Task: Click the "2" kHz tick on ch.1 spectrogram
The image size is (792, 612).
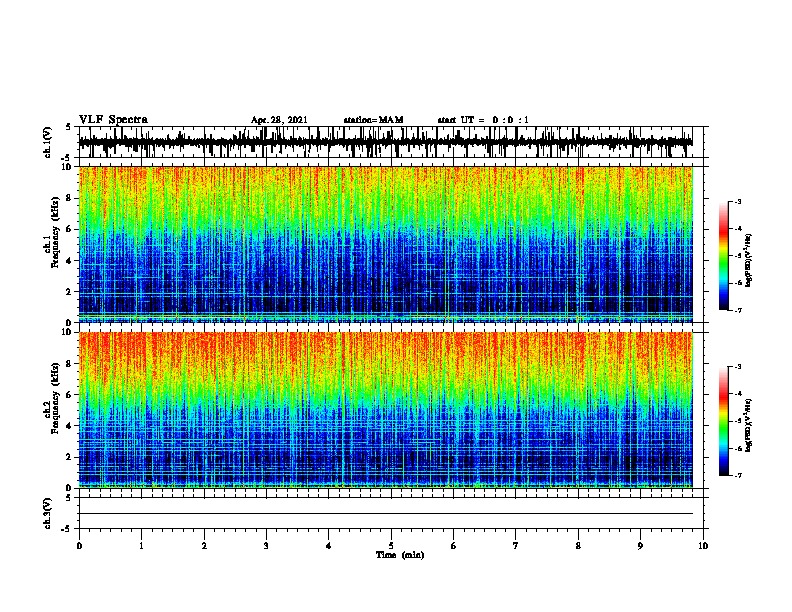Action: click(x=69, y=291)
